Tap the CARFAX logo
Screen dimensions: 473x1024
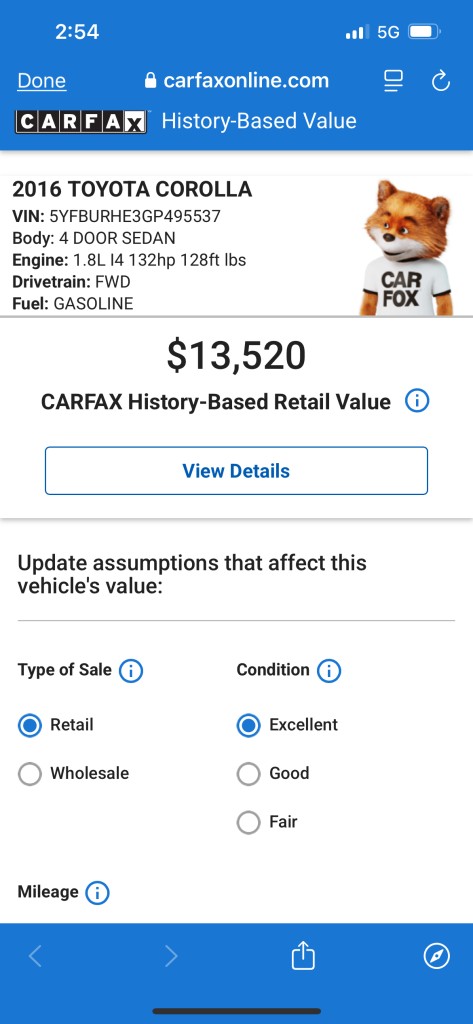click(81, 122)
